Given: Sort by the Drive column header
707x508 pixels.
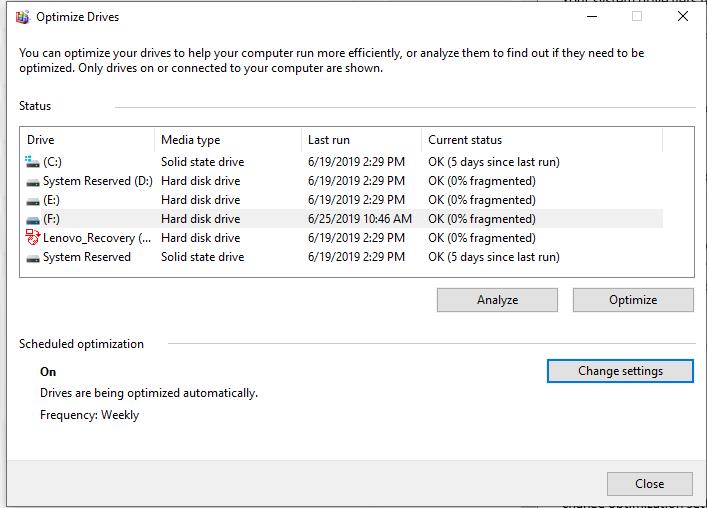Looking at the screenshot, I should pos(87,140).
